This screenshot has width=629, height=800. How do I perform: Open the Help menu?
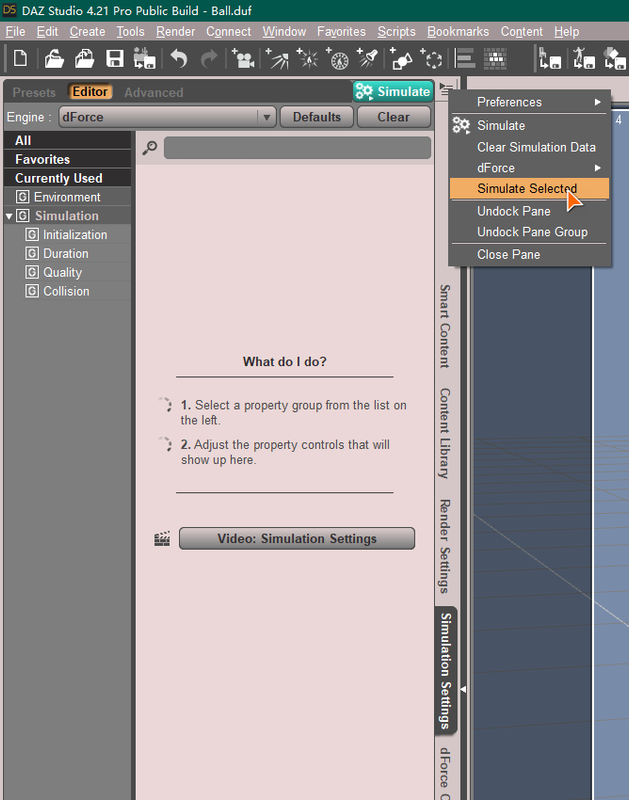566,32
